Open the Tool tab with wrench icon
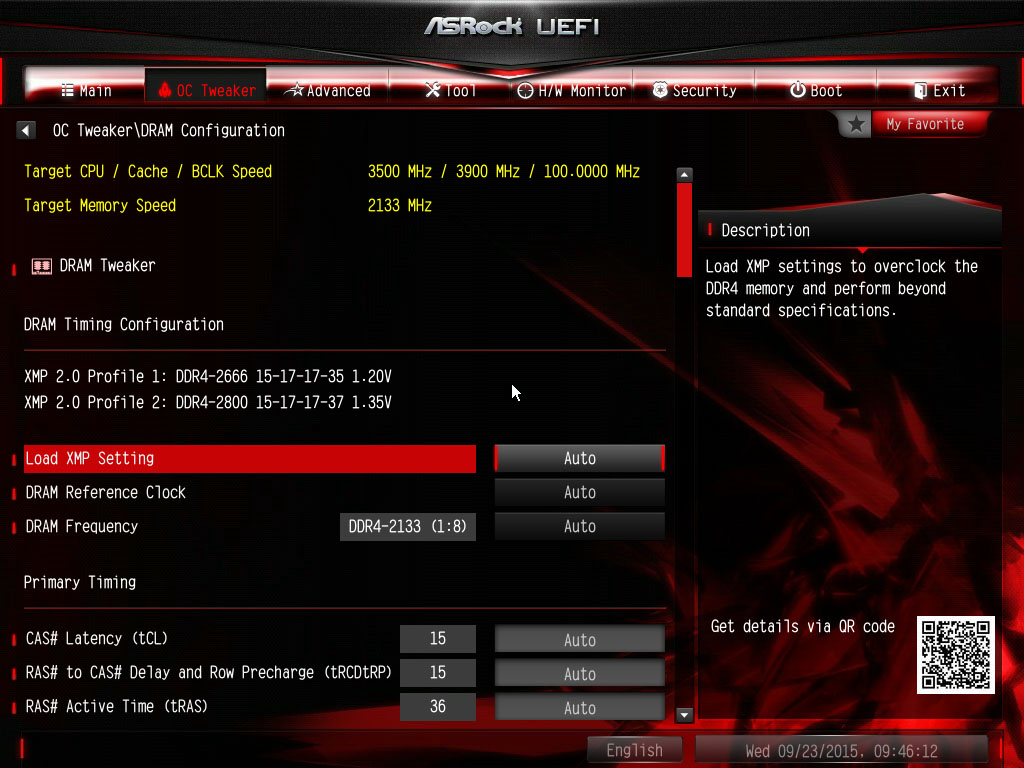This screenshot has height=768, width=1024. point(450,90)
